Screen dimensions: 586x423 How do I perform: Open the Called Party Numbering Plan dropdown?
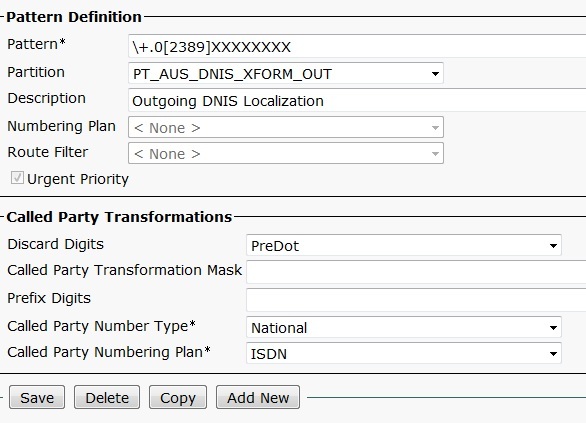pos(404,353)
